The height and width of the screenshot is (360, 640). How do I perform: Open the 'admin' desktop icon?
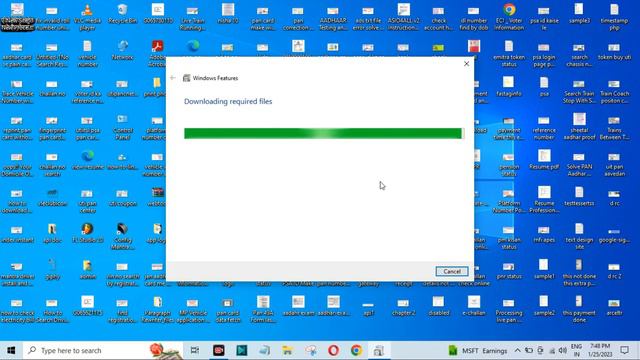(87, 269)
